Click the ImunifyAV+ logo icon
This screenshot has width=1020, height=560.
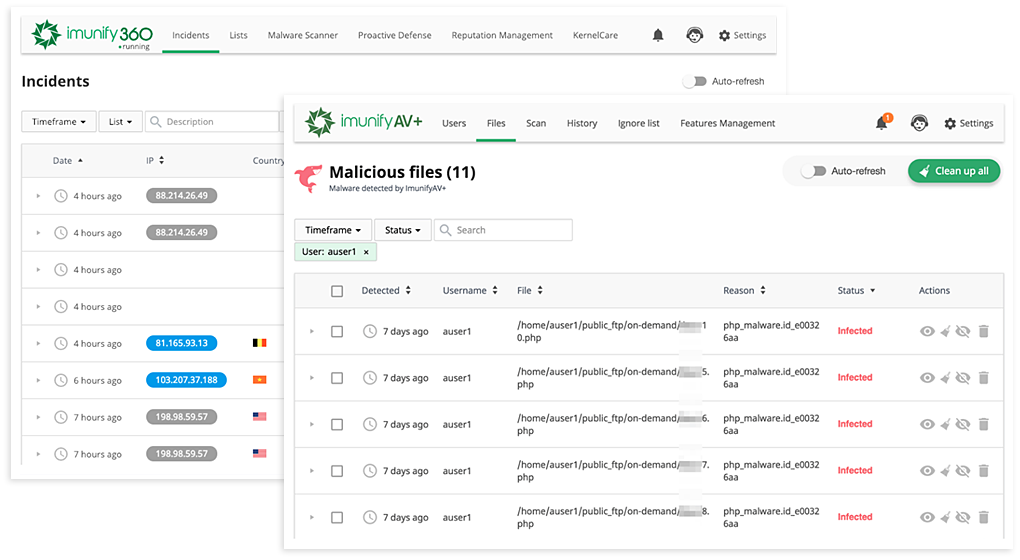coord(319,122)
